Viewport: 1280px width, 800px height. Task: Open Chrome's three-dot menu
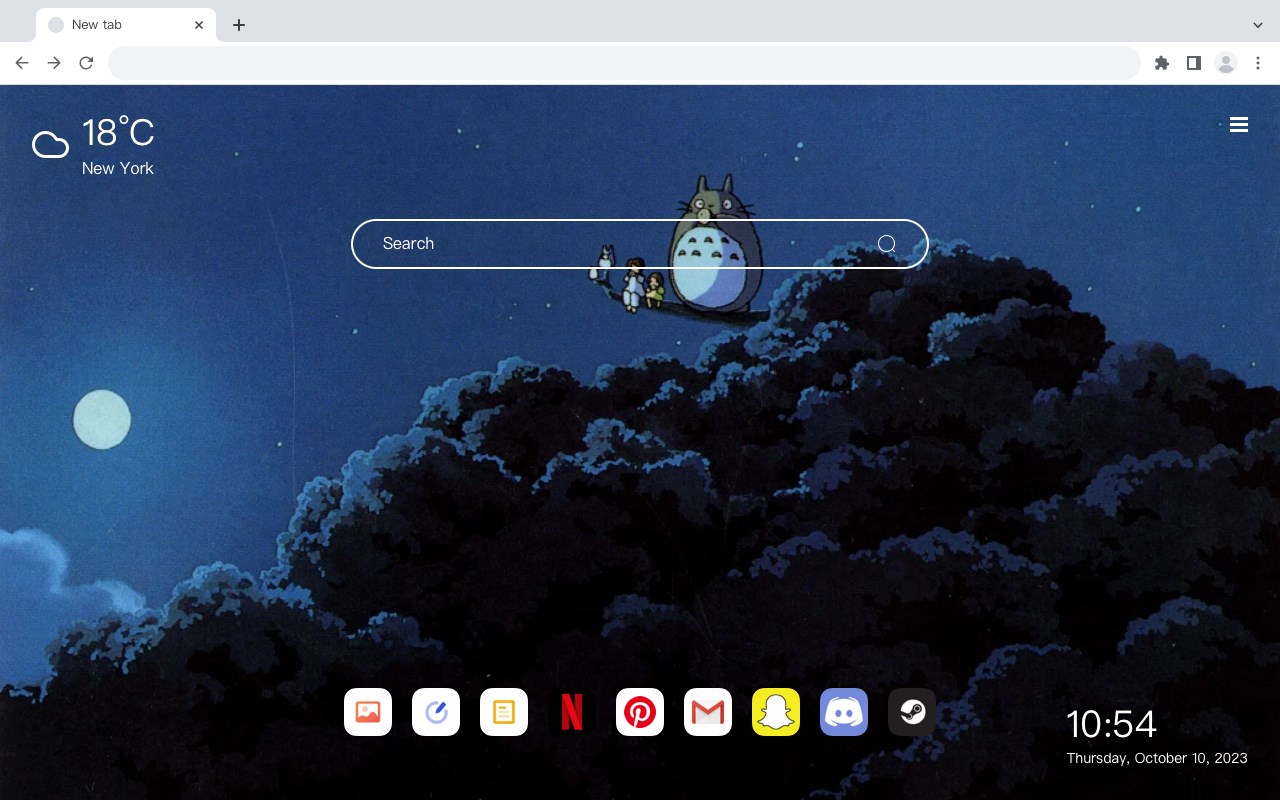(x=1258, y=63)
